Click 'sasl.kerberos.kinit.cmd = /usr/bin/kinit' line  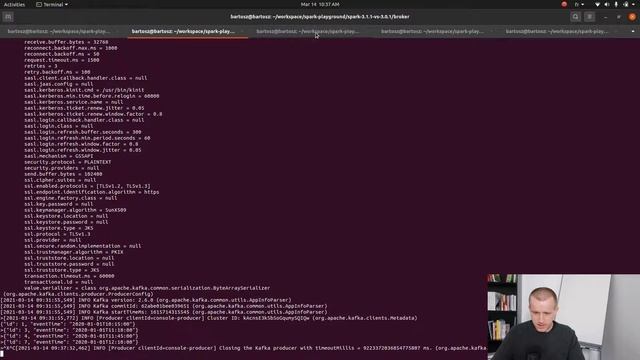[x=84, y=90]
